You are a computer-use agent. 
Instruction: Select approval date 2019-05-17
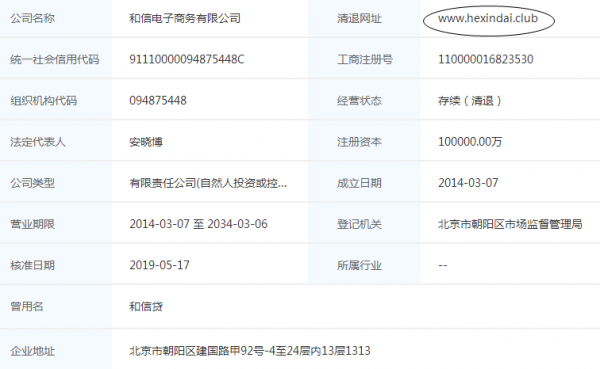click(x=159, y=265)
